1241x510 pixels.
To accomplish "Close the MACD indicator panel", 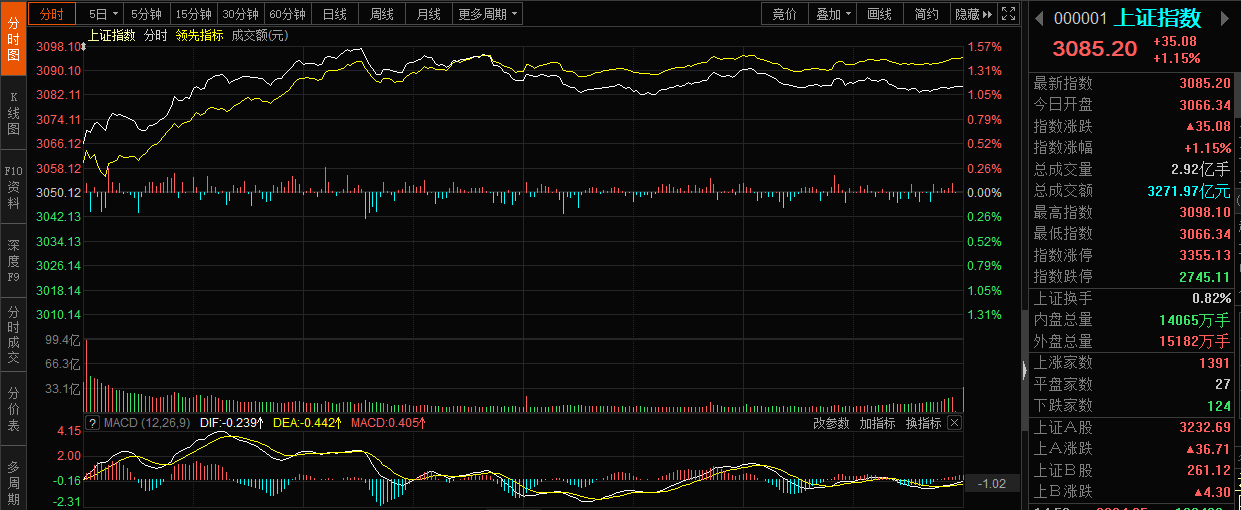I will 954,423.
